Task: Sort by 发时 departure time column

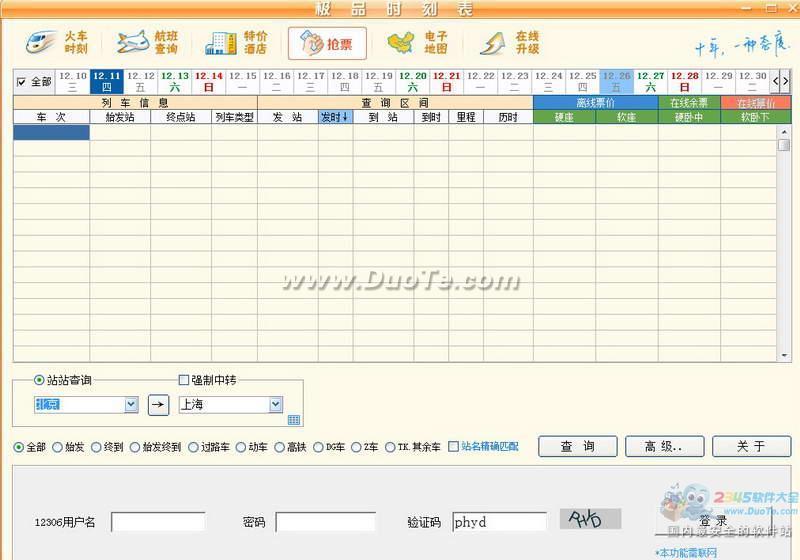Action: click(335, 117)
